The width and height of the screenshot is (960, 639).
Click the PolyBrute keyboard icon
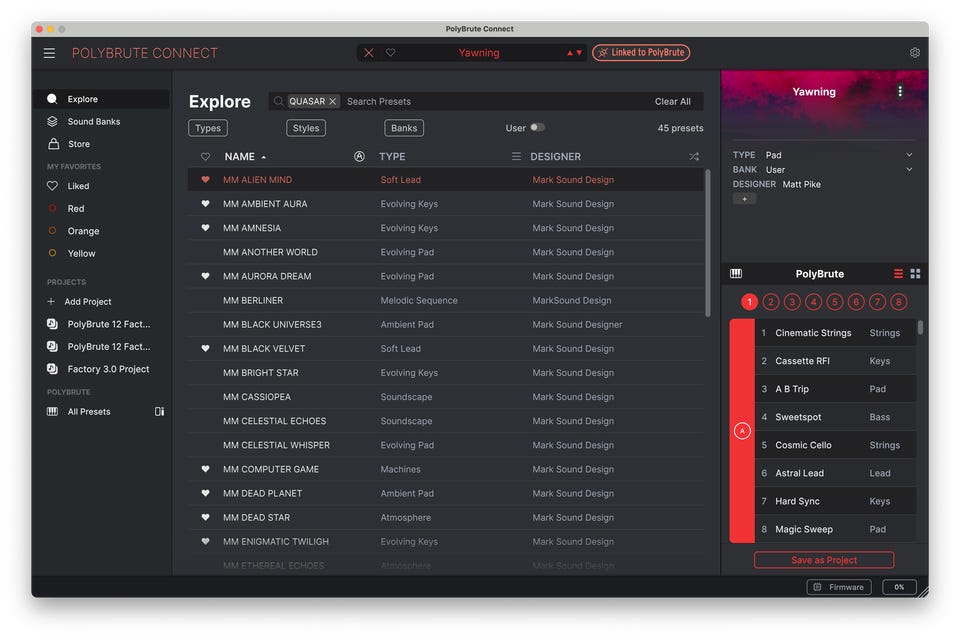[x=736, y=274]
